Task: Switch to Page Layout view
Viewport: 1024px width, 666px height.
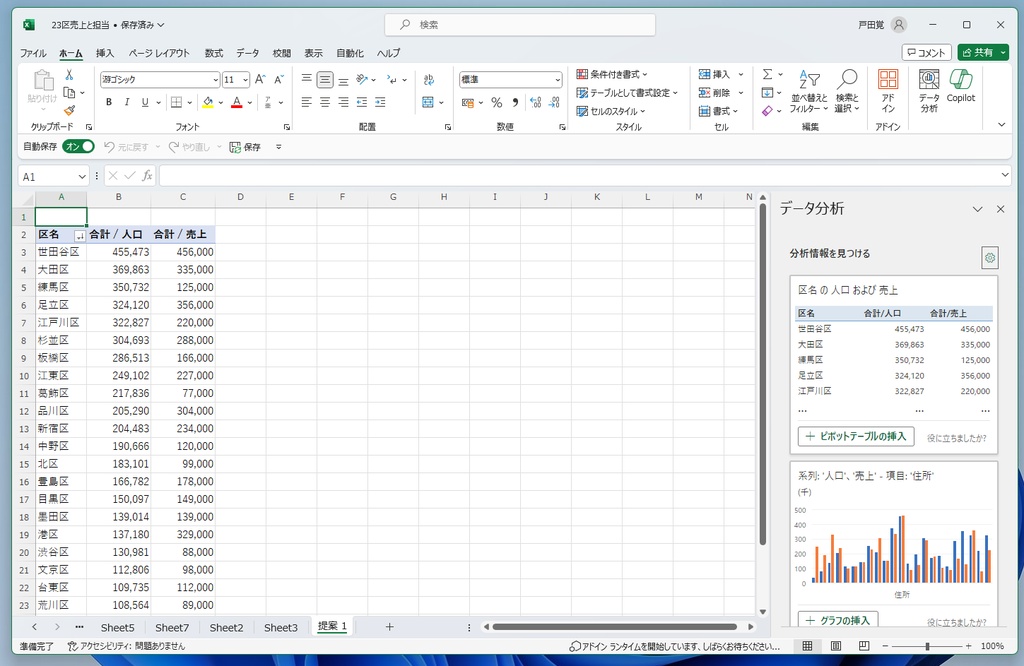Action: 836,646
